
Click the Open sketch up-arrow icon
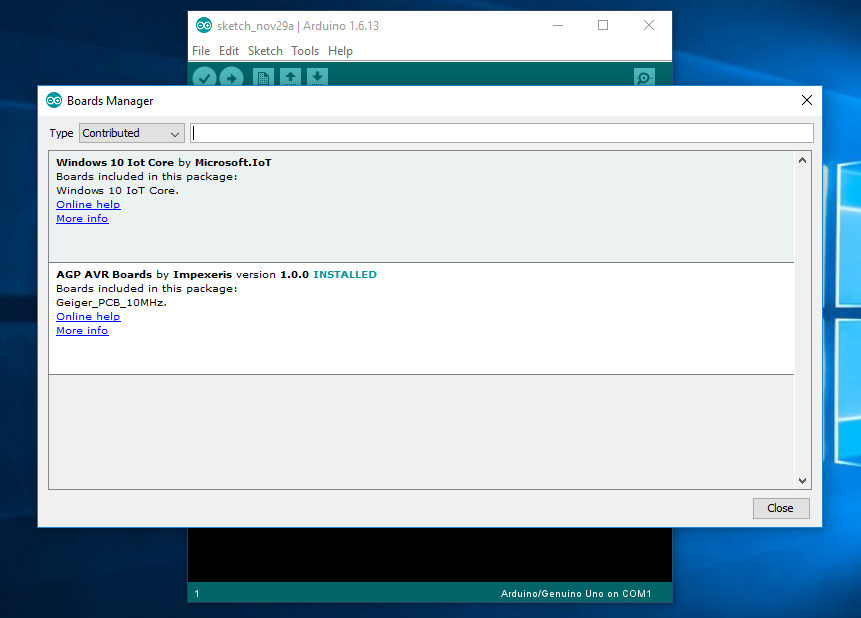[290, 77]
